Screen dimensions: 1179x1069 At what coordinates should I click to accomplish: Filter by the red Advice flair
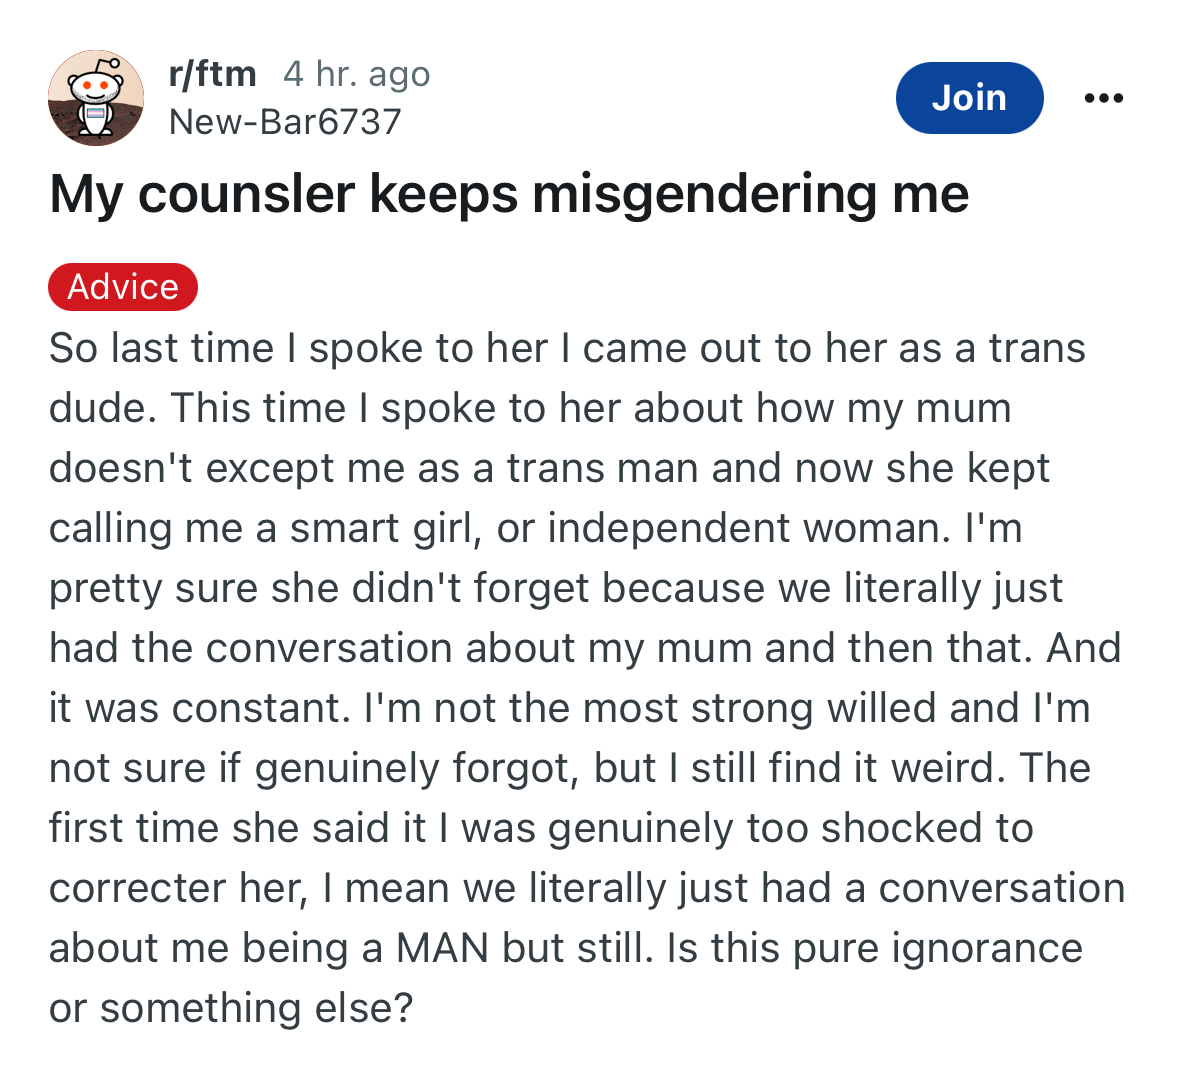(x=123, y=286)
